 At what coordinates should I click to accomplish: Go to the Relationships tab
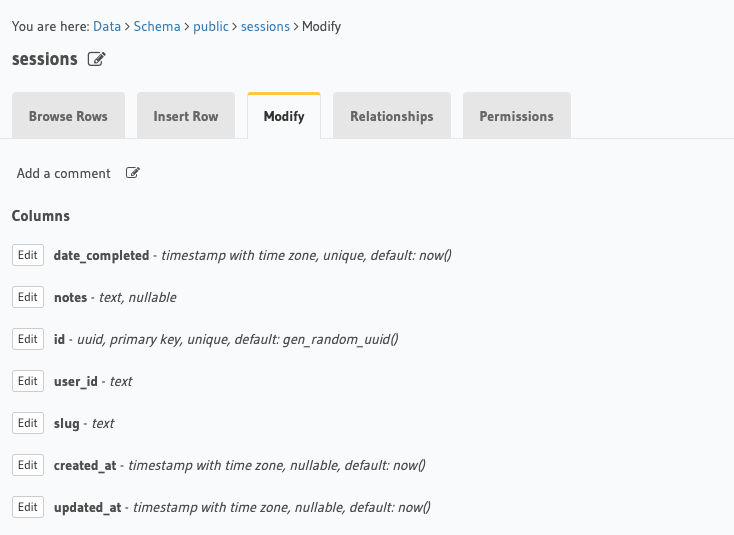392,116
